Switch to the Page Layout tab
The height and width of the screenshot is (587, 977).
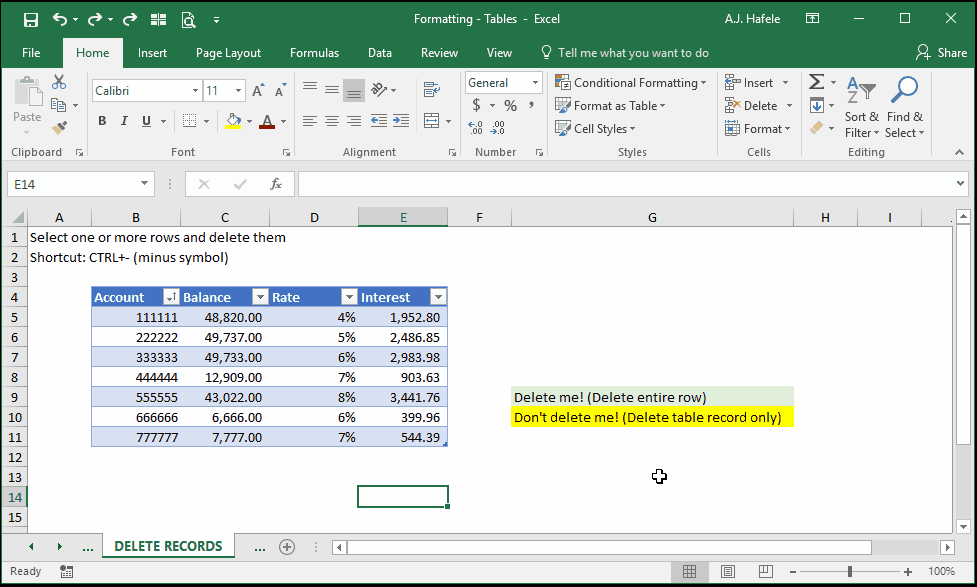[228, 53]
